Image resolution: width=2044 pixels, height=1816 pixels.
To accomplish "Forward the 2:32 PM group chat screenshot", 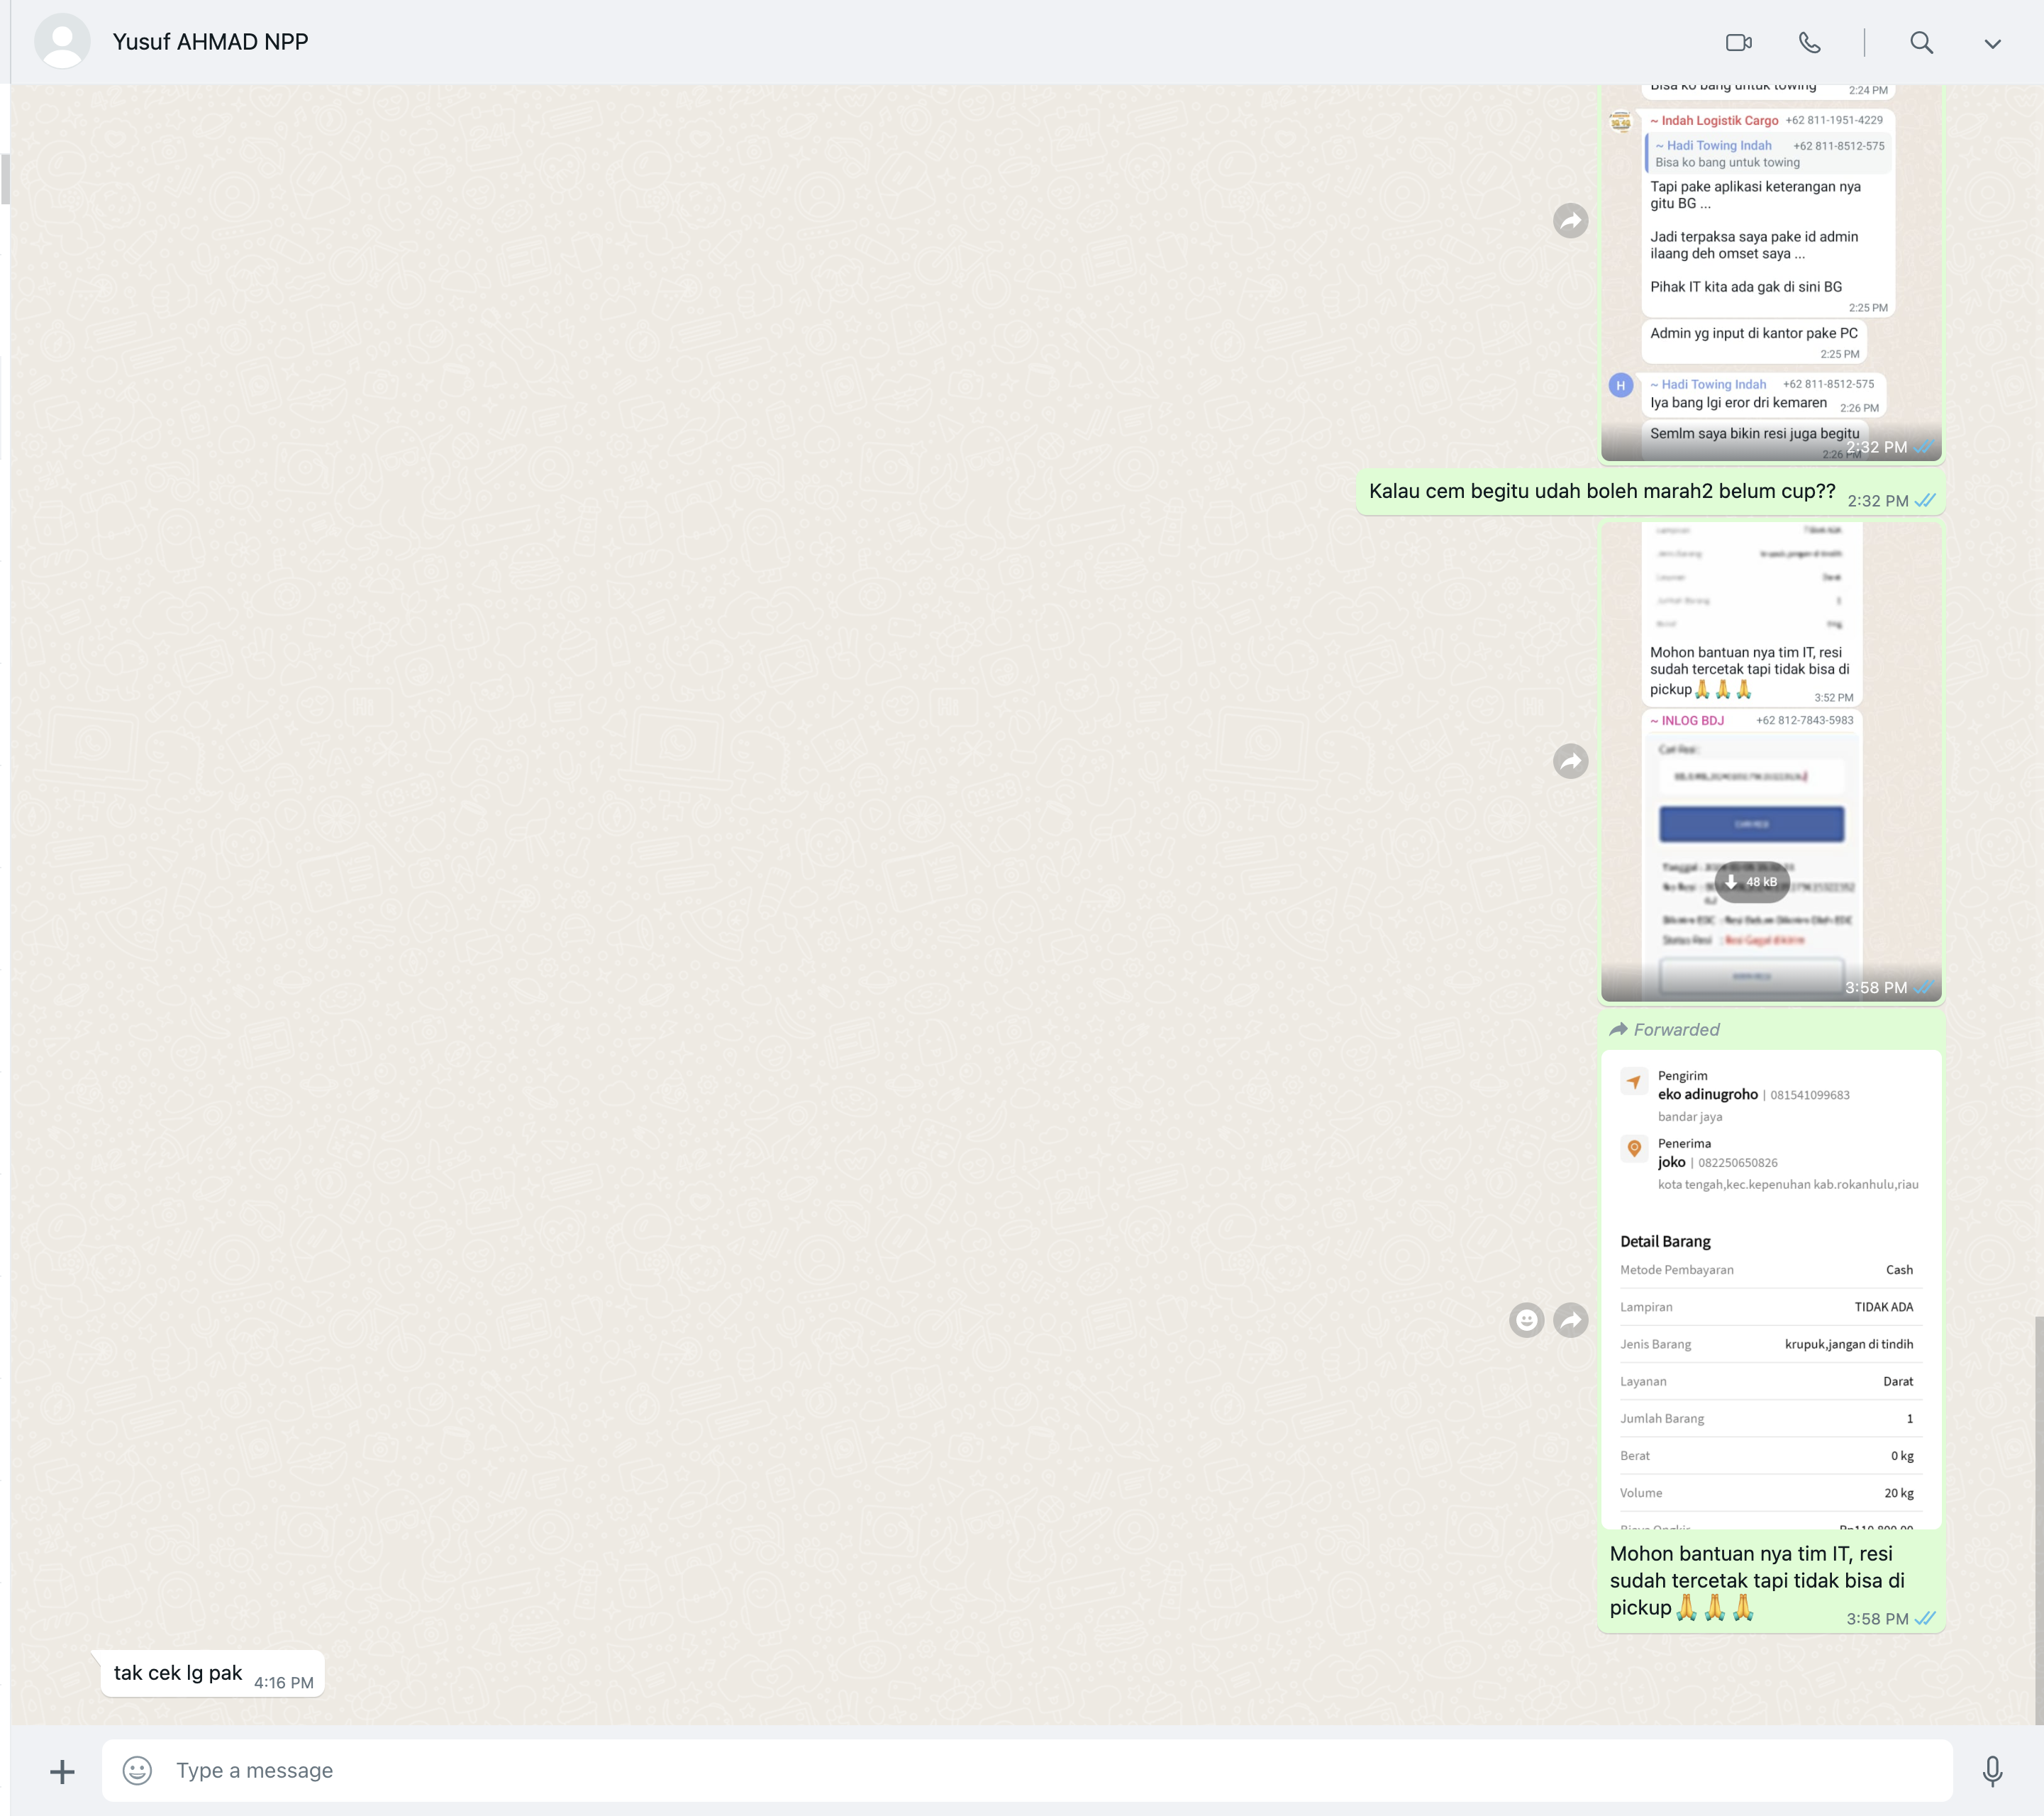I will 1570,221.
